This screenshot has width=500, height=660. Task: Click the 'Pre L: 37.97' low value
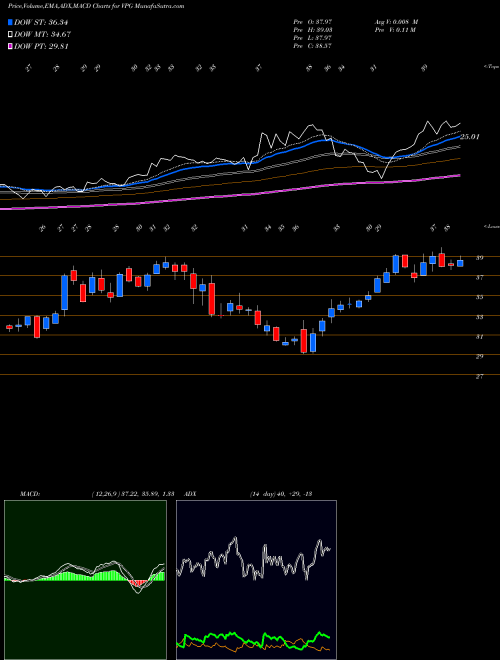313,38
